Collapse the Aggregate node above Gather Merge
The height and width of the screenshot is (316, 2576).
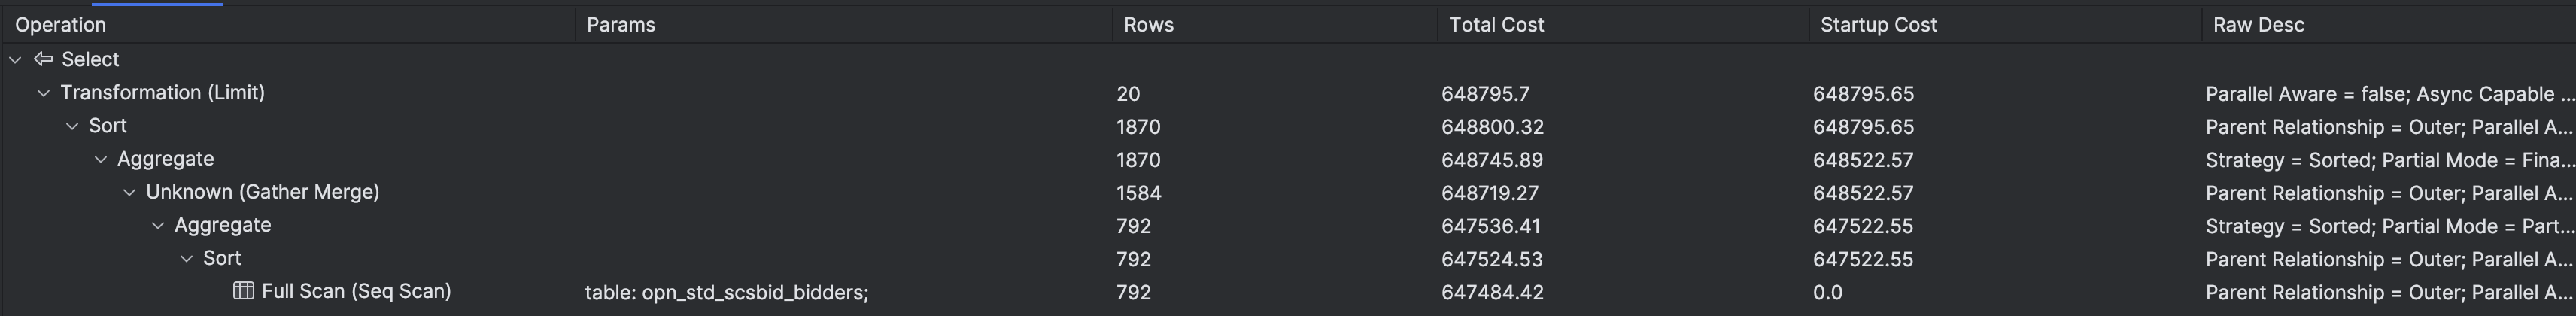click(x=101, y=159)
